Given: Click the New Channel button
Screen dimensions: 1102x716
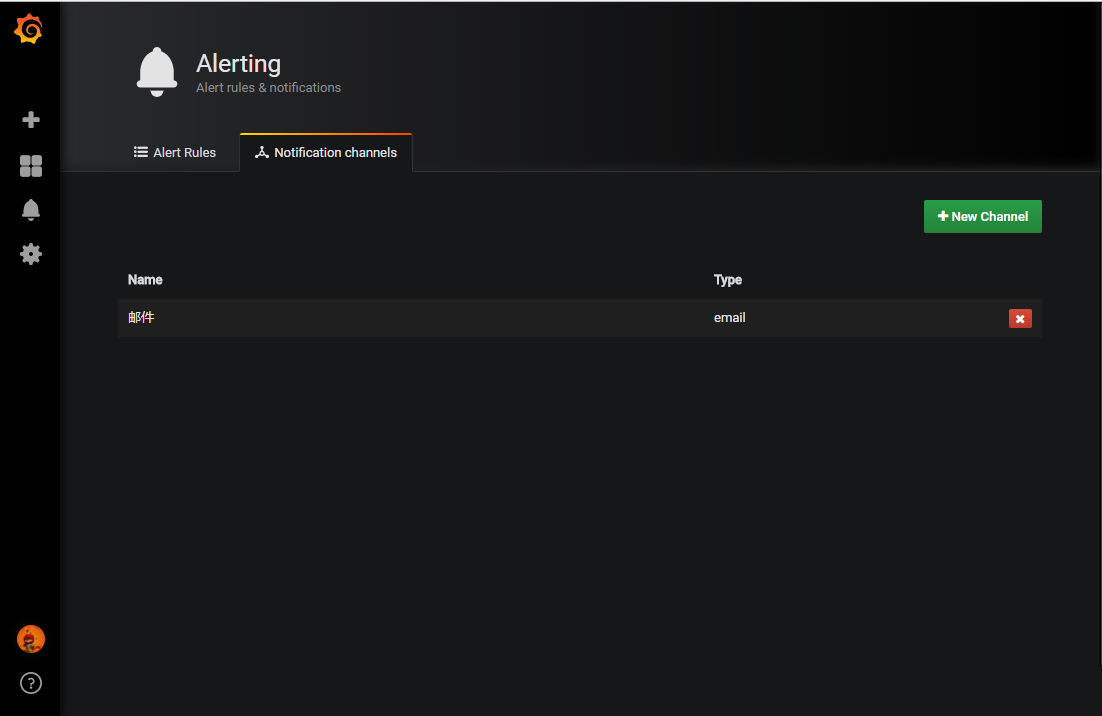Looking at the screenshot, I should tap(982, 216).
